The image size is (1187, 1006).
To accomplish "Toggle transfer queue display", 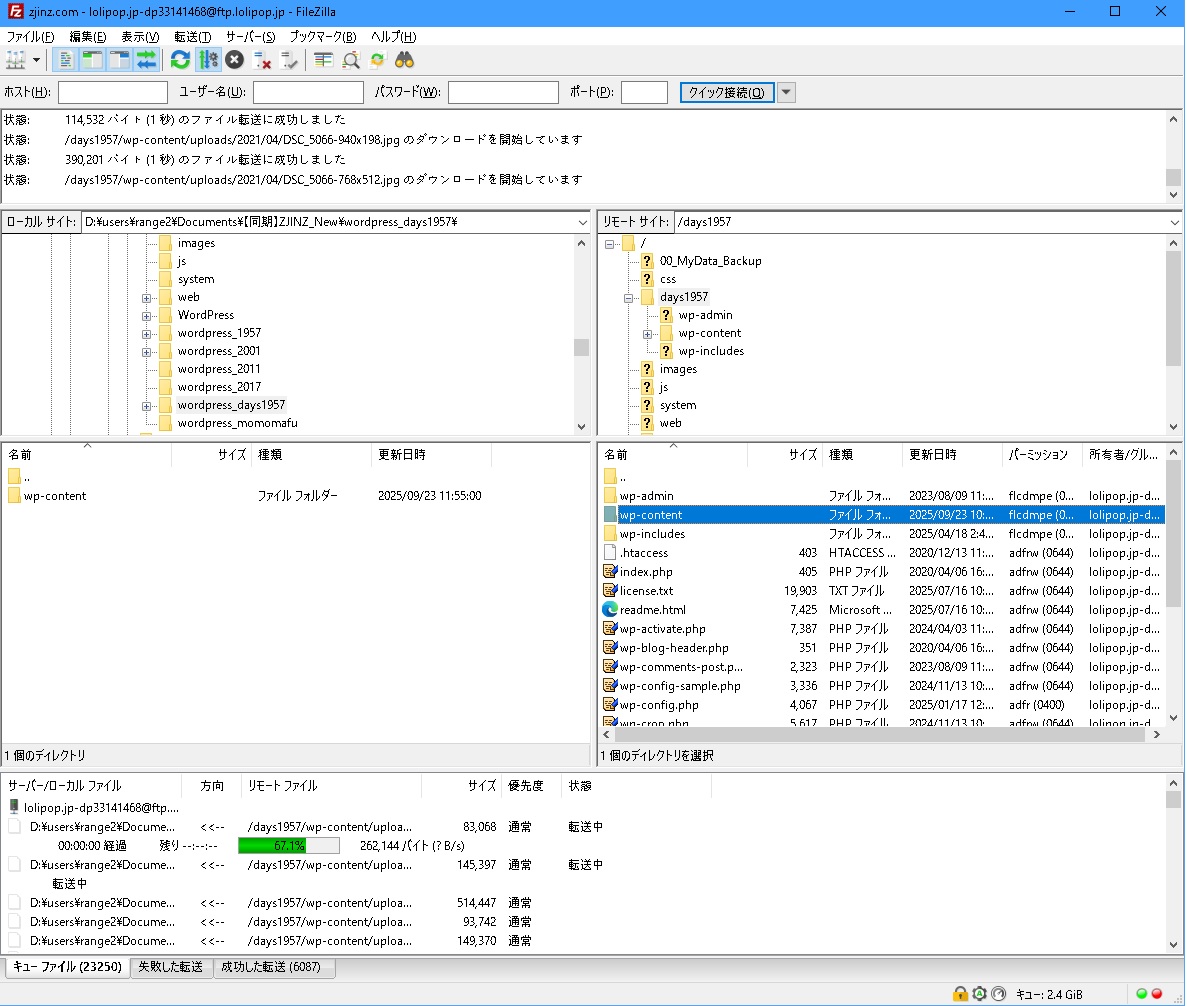I will click(147, 60).
